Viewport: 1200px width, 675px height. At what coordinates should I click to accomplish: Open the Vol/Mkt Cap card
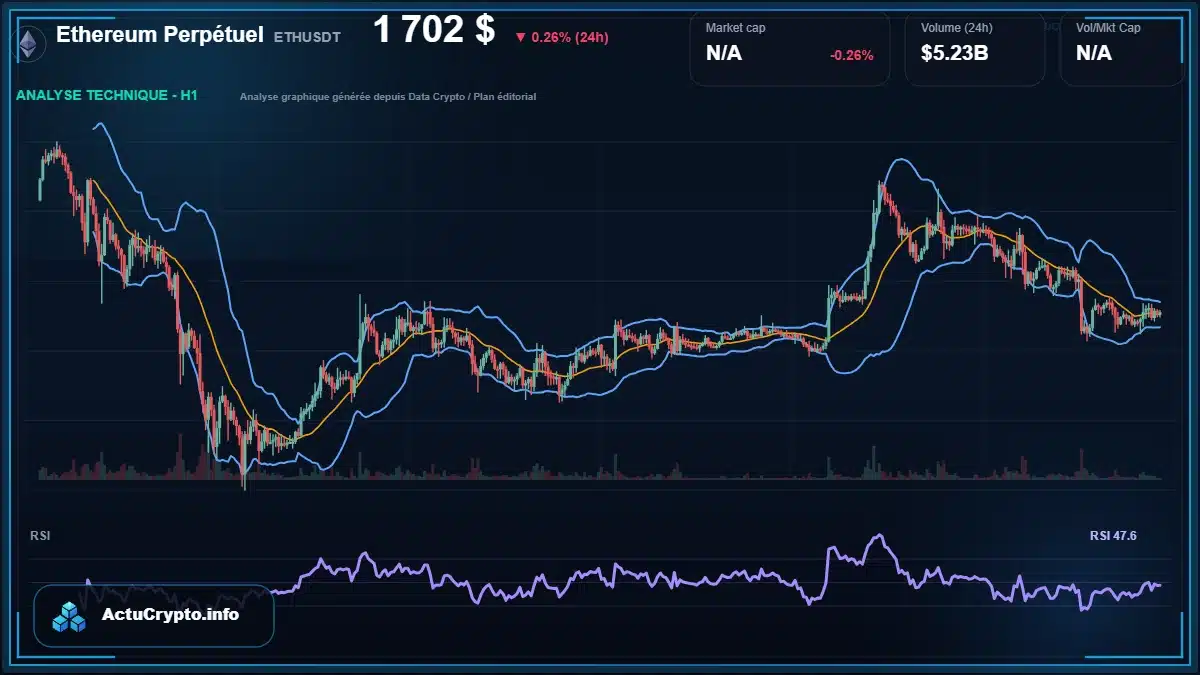click(1122, 49)
